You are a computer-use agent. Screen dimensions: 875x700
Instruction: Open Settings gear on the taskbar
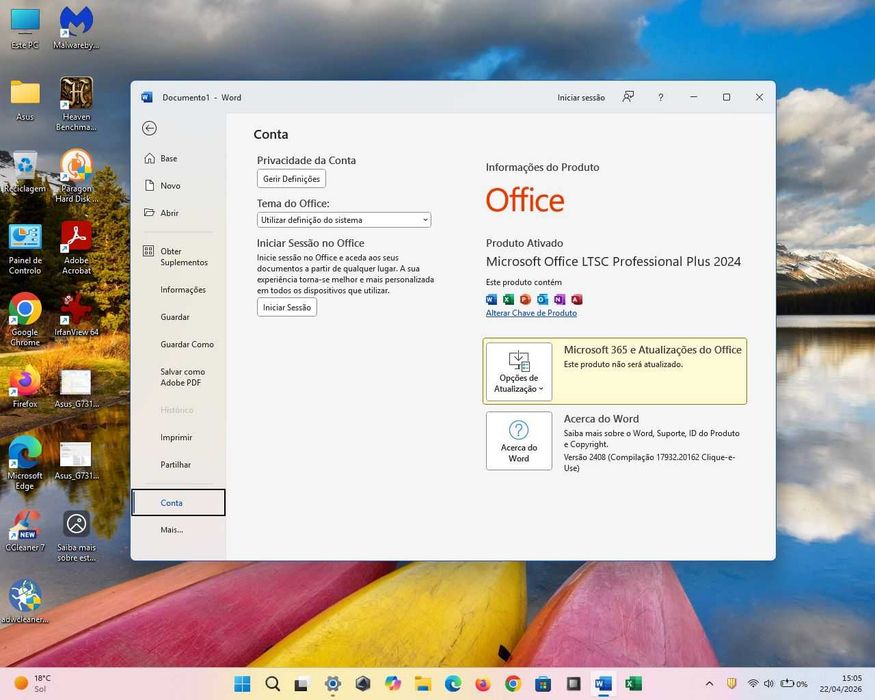pos(333,684)
